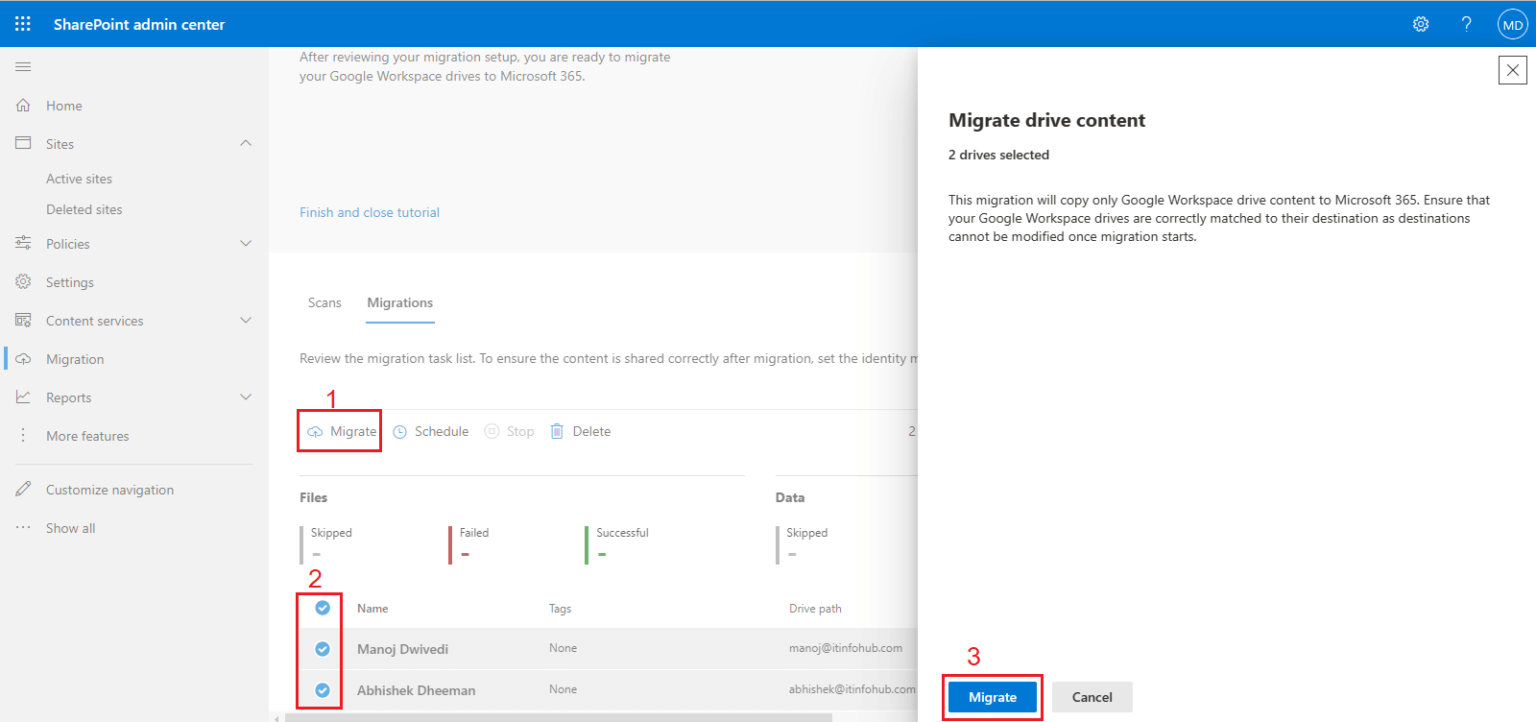Collapse the Sites section in the sidebar

(245, 143)
